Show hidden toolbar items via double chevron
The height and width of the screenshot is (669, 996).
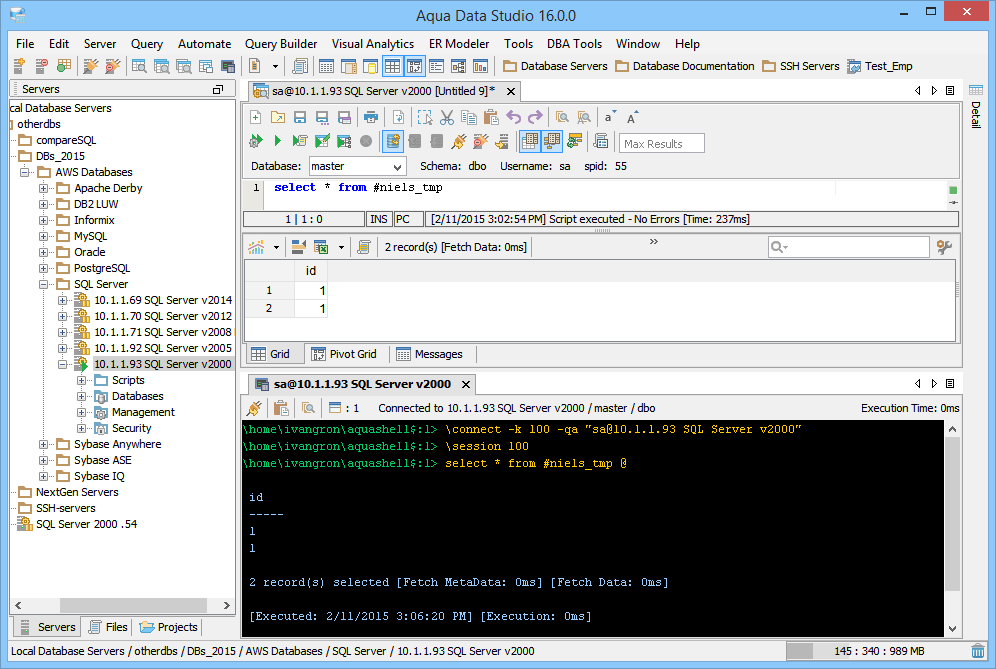[x=654, y=241]
